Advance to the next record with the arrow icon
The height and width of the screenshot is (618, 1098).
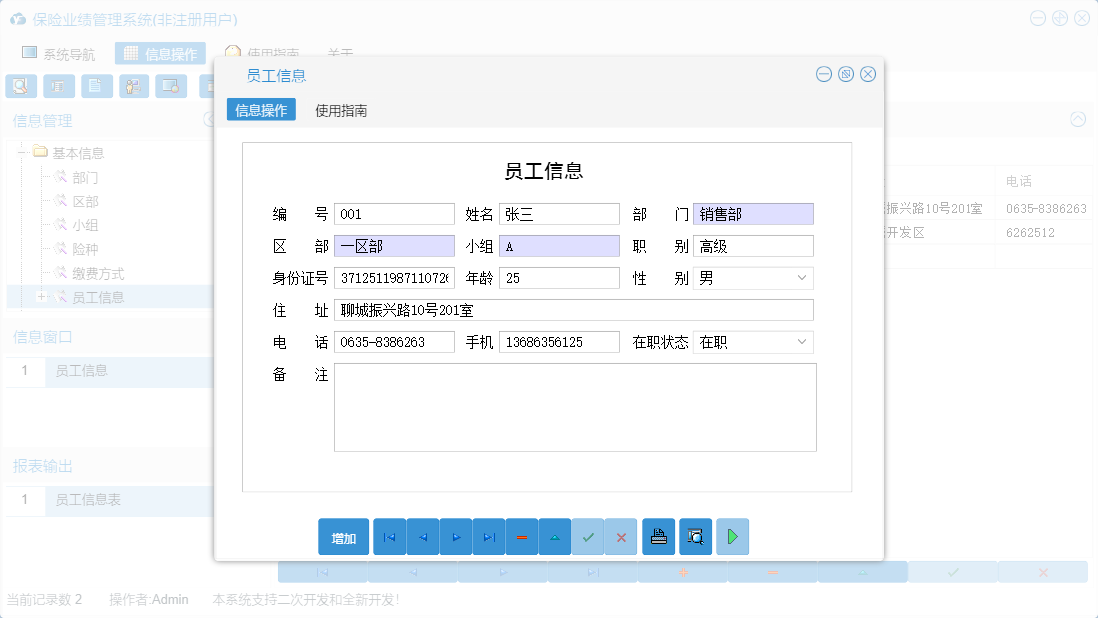pyautogui.click(x=455, y=537)
